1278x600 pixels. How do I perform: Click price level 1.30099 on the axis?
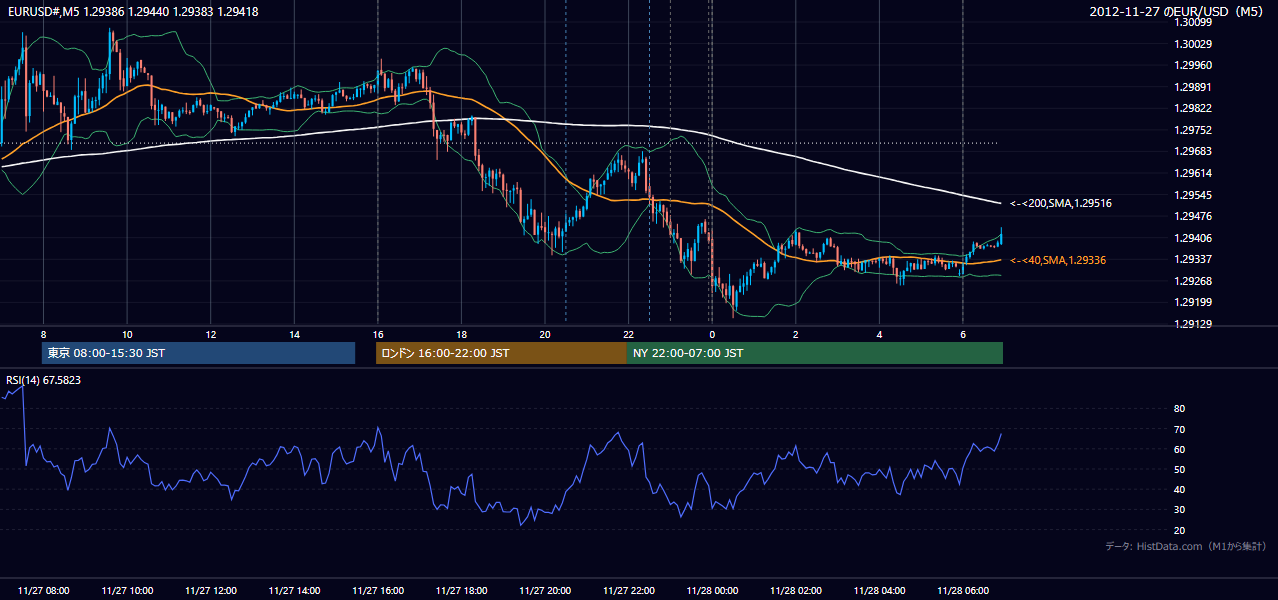[1194, 22]
